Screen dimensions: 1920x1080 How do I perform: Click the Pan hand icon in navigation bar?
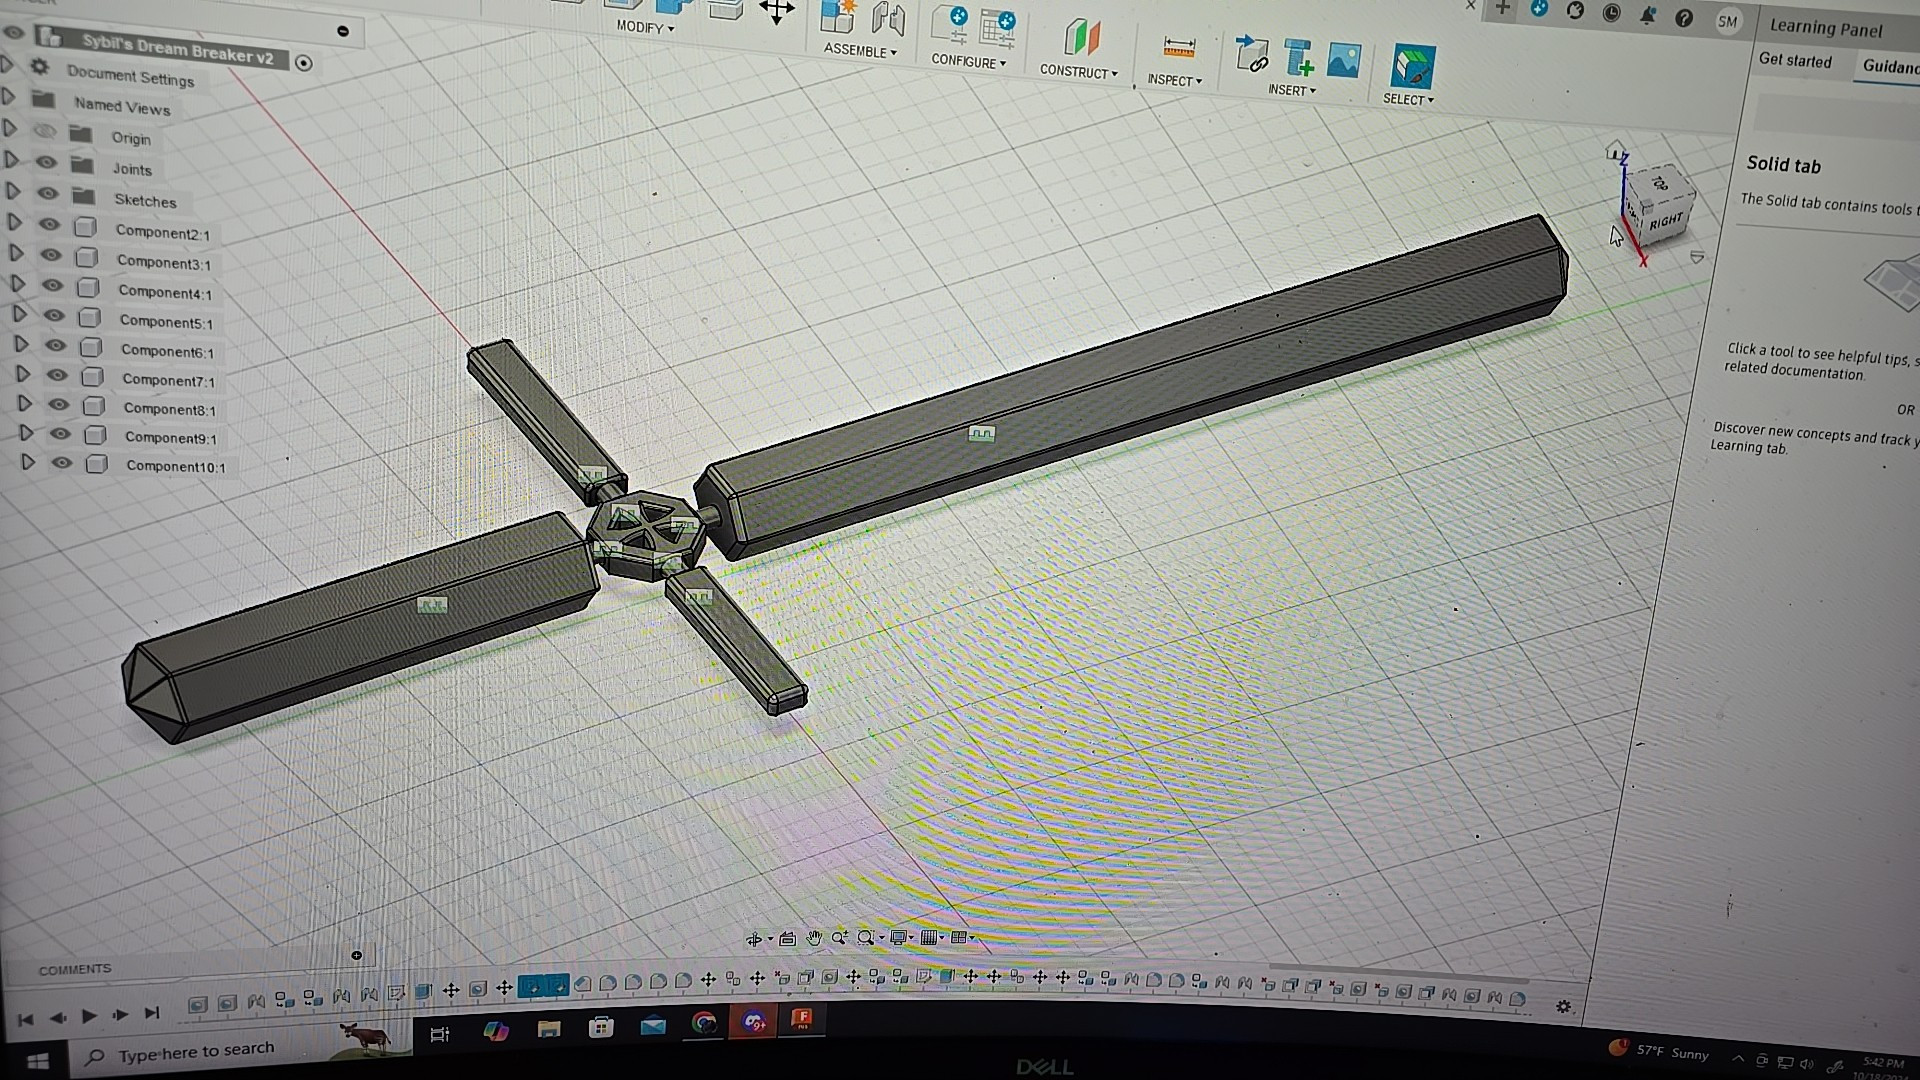coord(814,938)
